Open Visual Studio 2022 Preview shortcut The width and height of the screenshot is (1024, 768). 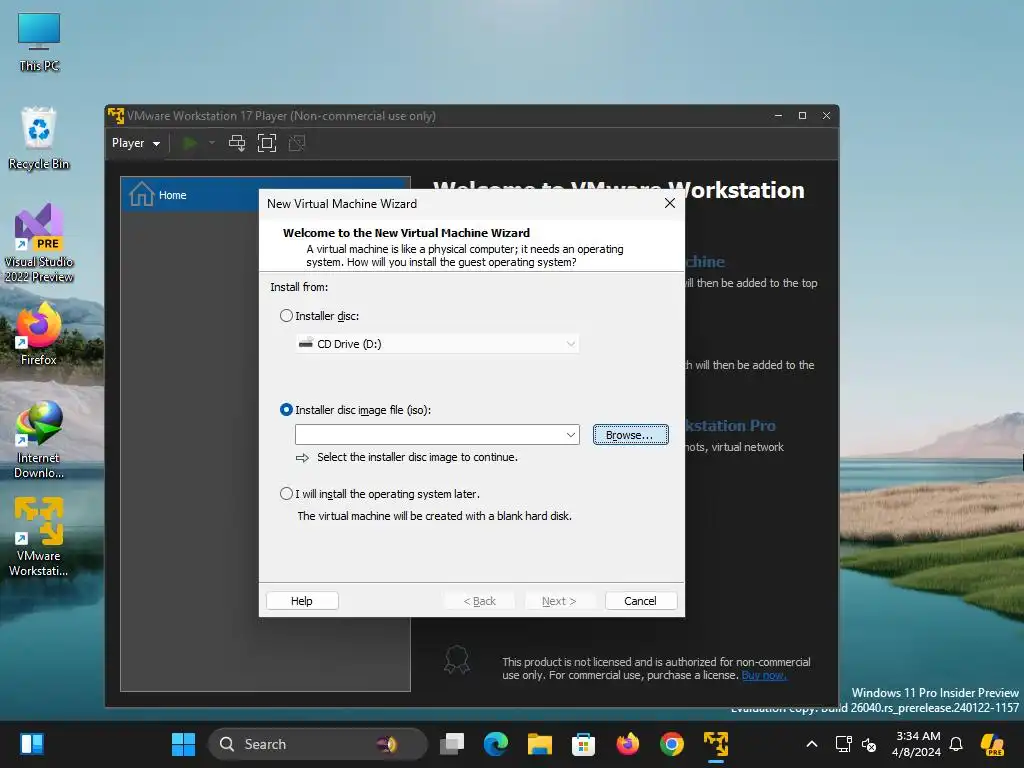(x=39, y=243)
